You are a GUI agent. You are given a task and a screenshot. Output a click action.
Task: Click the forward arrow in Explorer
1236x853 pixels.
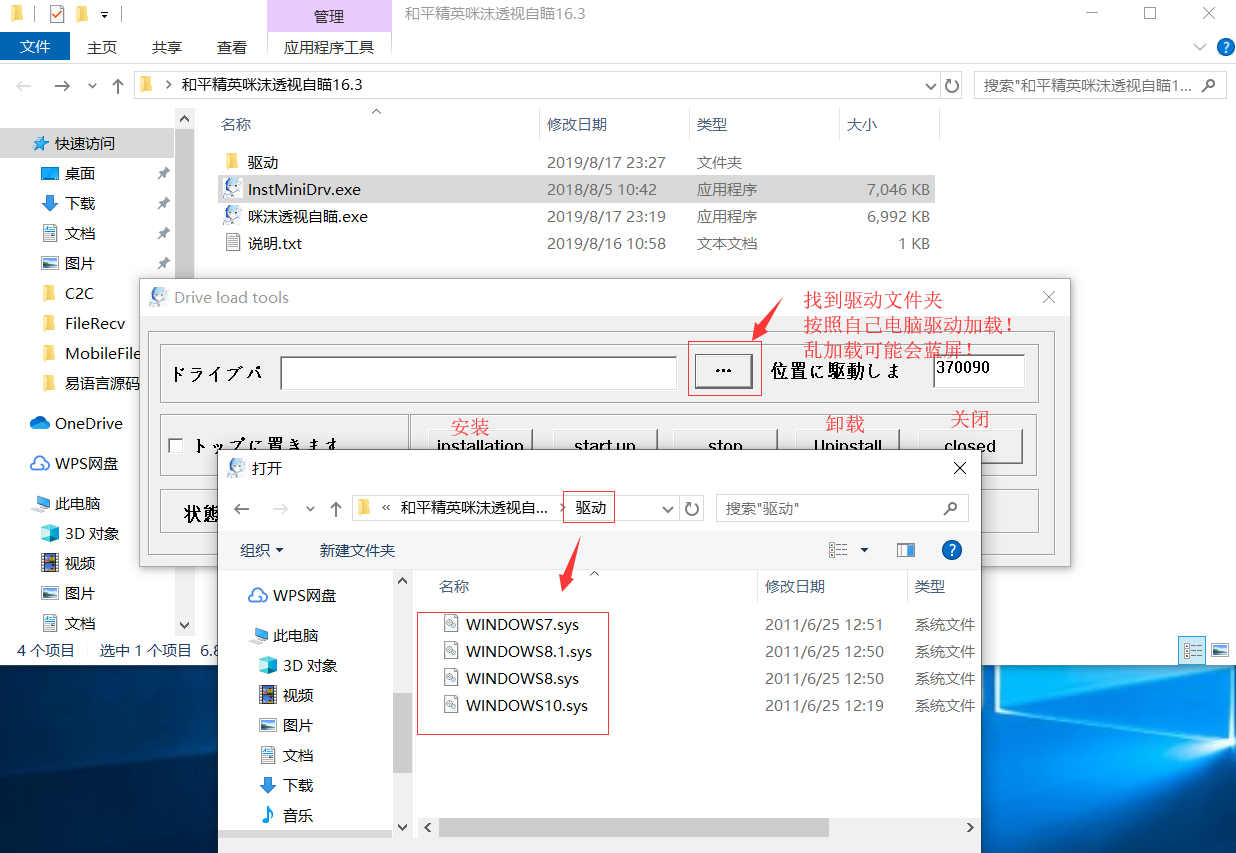tap(61, 86)
